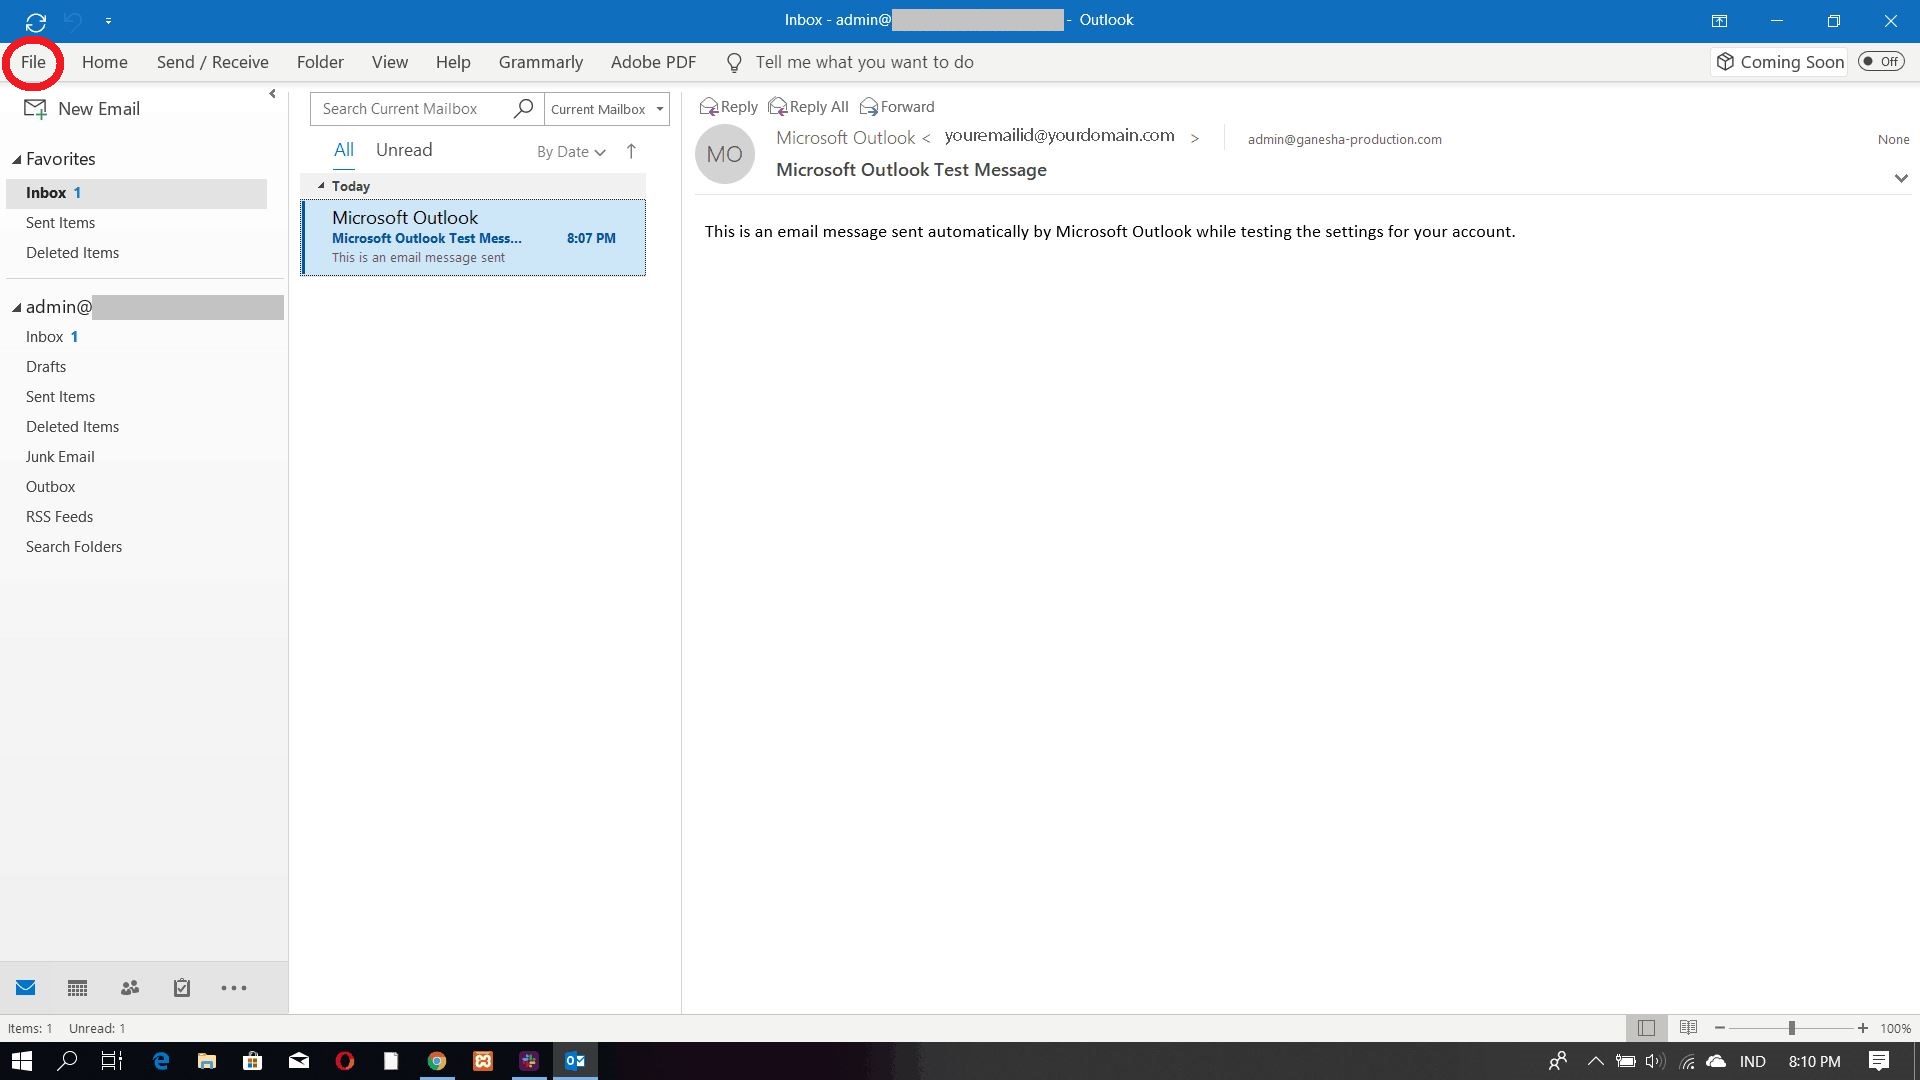Show All messages filter
The width and height of the screenshot is (1920, 1080).
[344, 150]
